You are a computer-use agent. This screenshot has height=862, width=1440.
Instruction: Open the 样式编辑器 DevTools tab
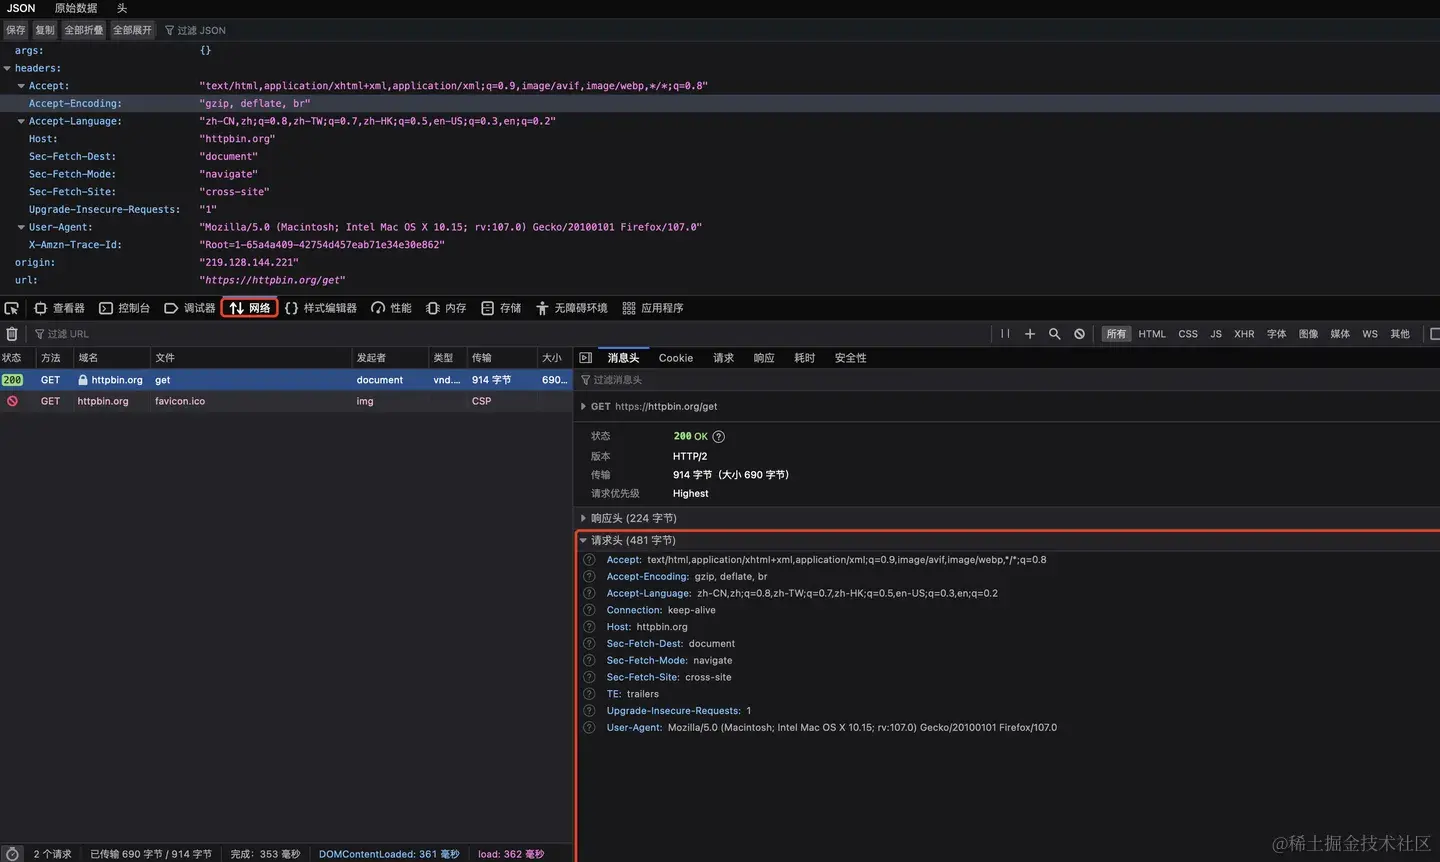[321, 308]
